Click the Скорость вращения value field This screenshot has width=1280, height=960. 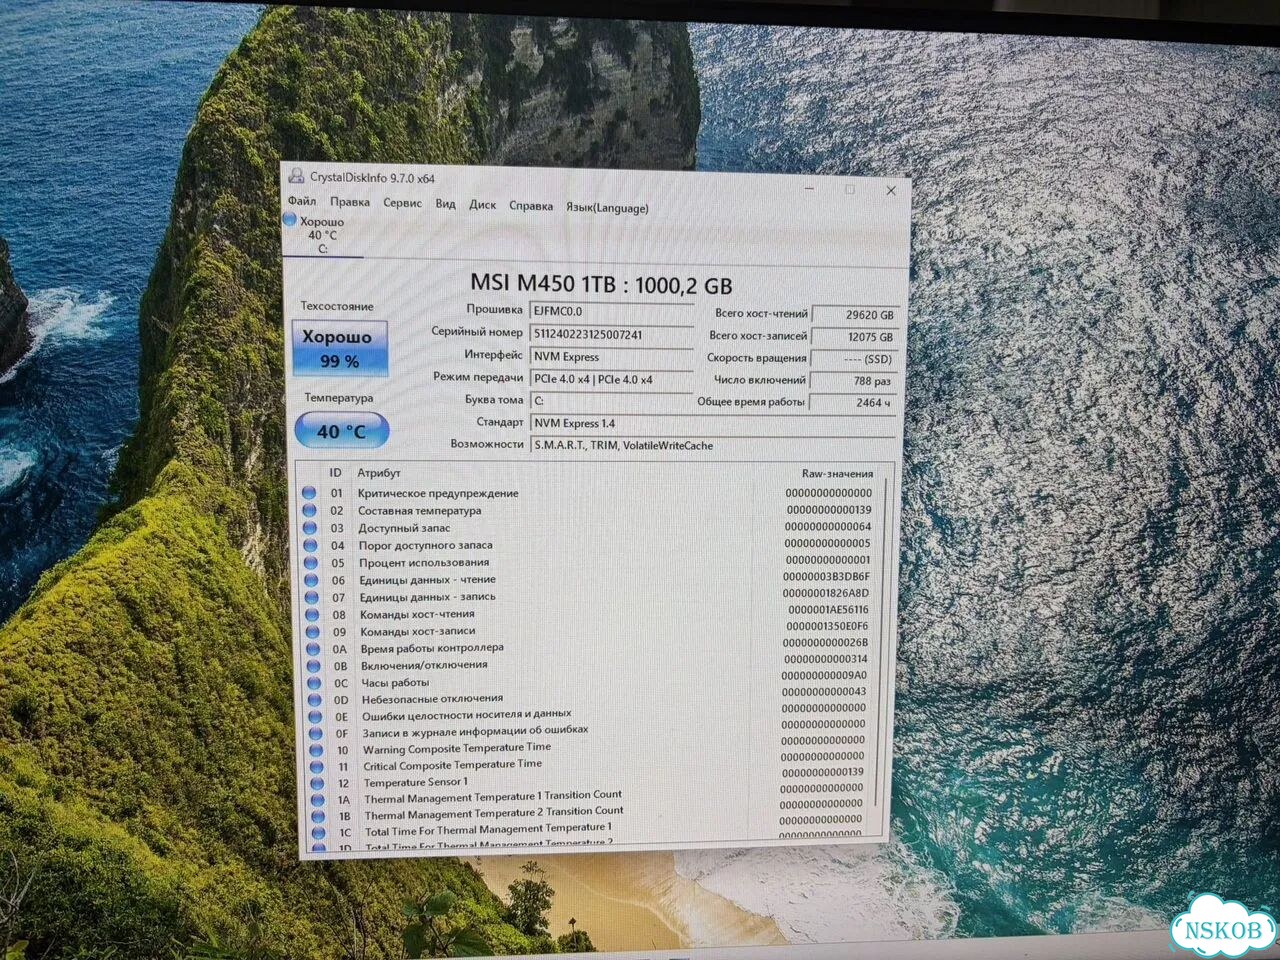click(854, 359)
